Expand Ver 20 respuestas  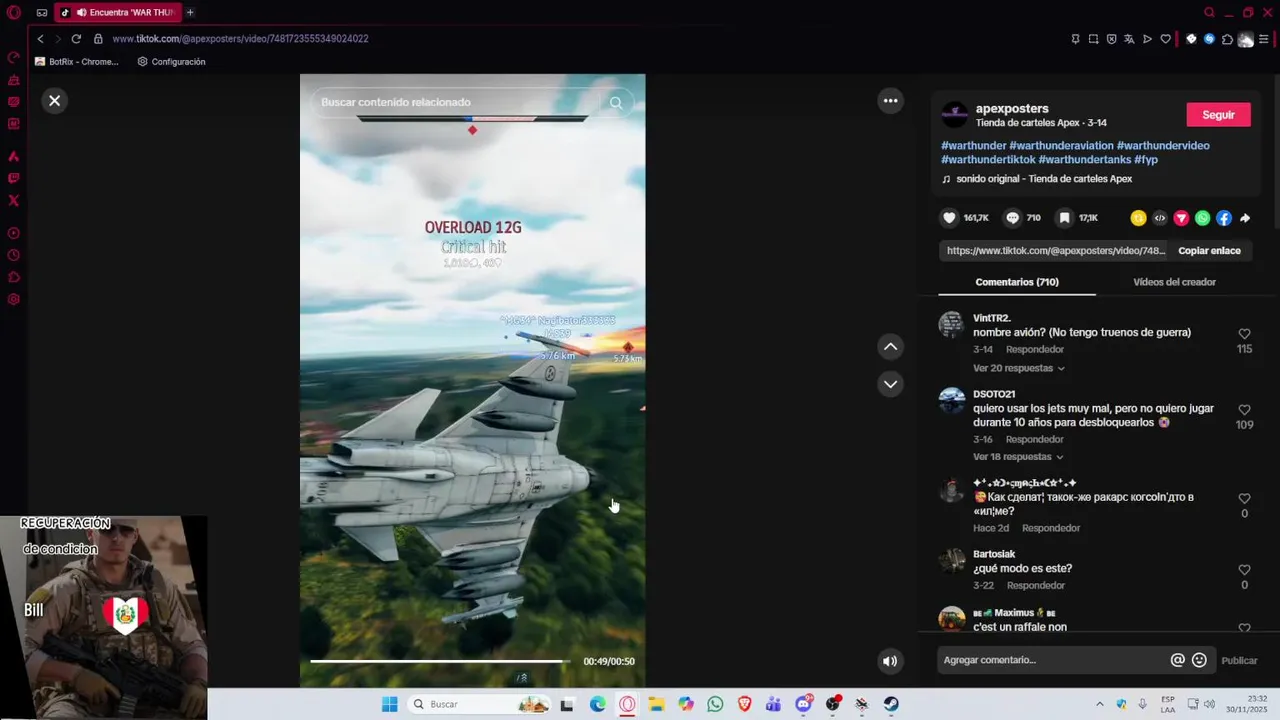[x=1018, y=368]
